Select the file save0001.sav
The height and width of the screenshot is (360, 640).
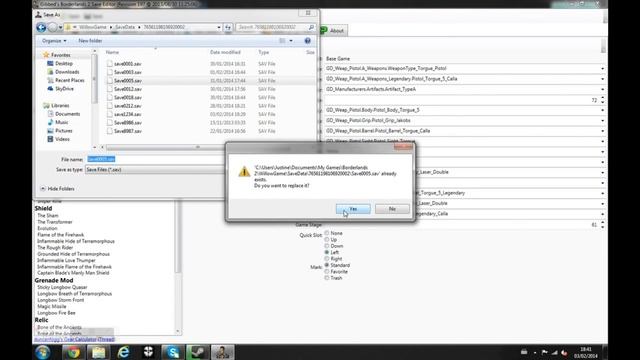point(128,64)
